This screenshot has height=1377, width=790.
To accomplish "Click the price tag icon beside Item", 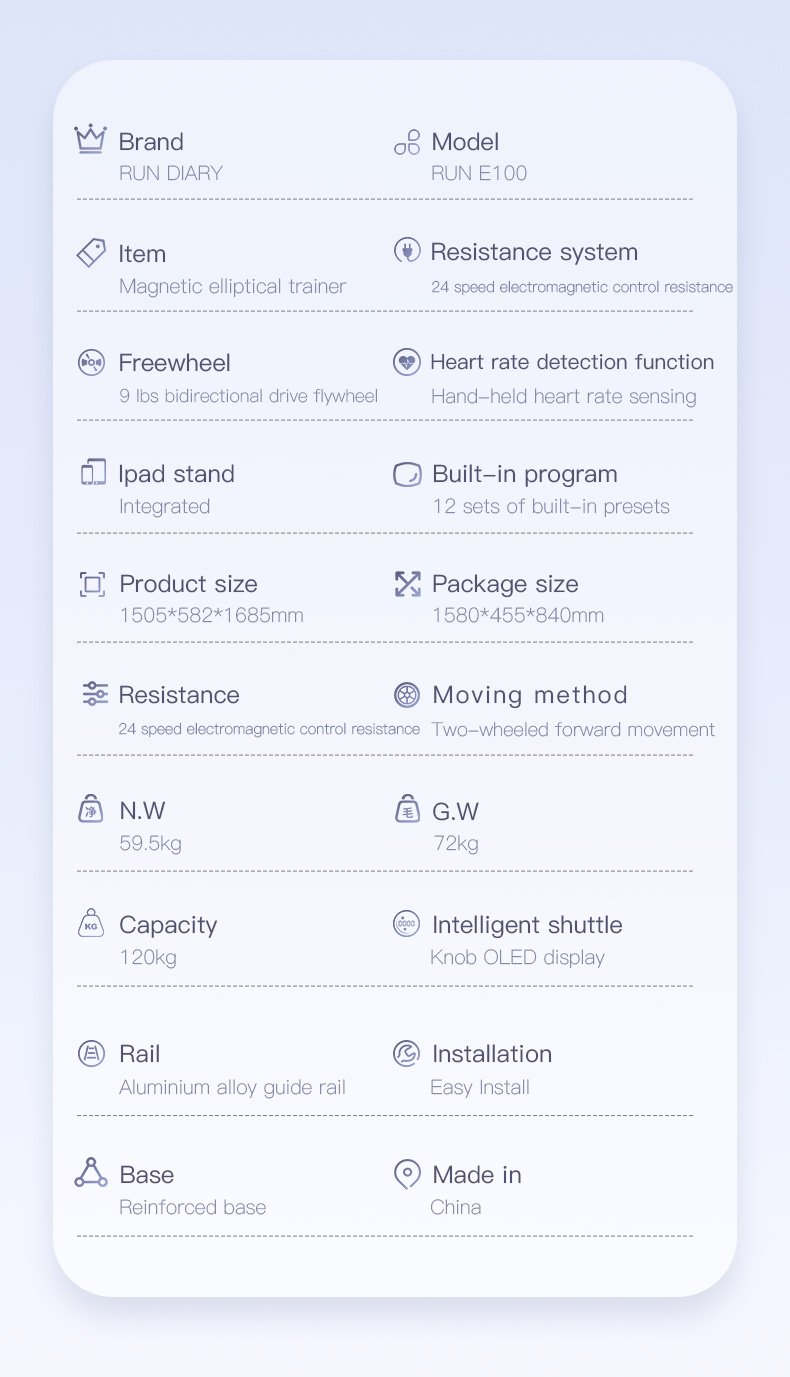I will 91,252.
